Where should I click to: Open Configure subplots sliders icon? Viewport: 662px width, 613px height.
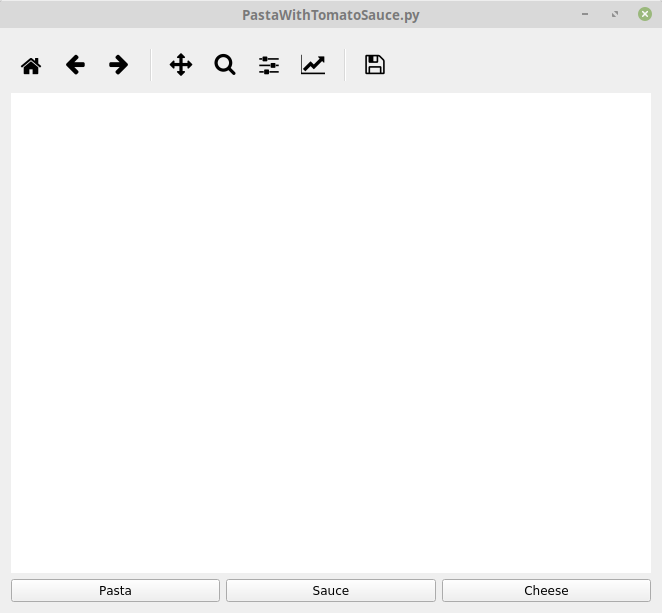click(269, 65)
